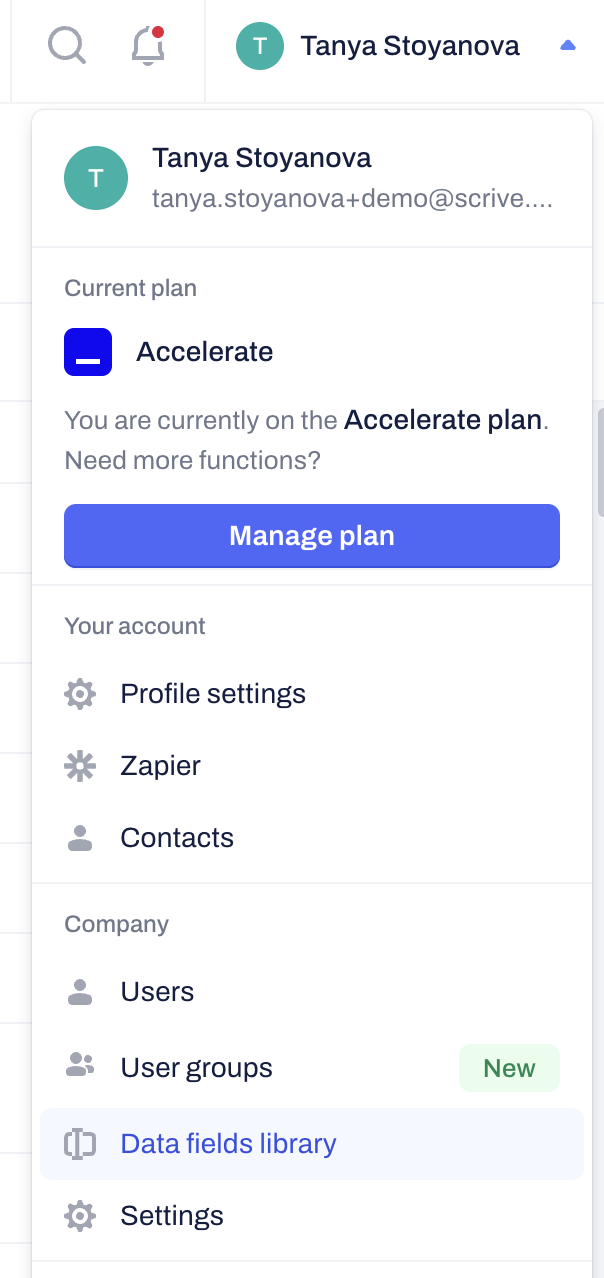Collapse the account menu with blue arrow

tap(568, 45)
